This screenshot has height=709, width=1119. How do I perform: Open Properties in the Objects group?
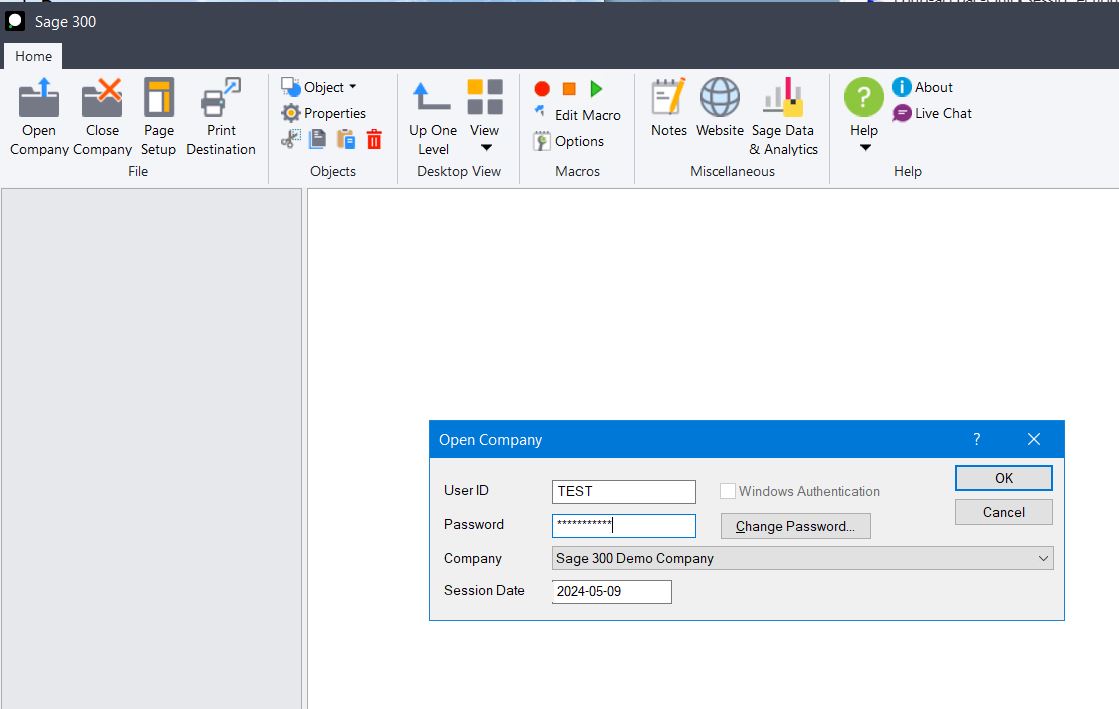pyautogui.click(x=323, y=113)
